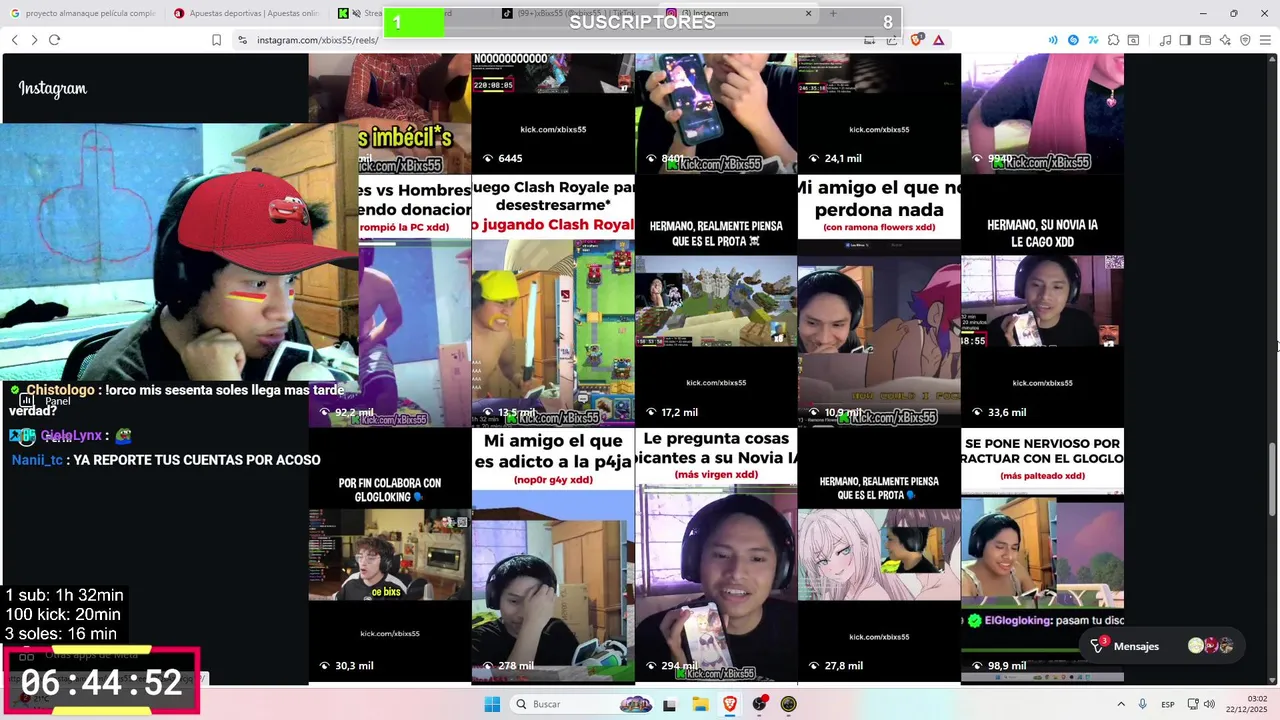Open Brave Shields lion icon
Image resolution: width=1280 pixels, height=720 pixels.
pos(917,40)
